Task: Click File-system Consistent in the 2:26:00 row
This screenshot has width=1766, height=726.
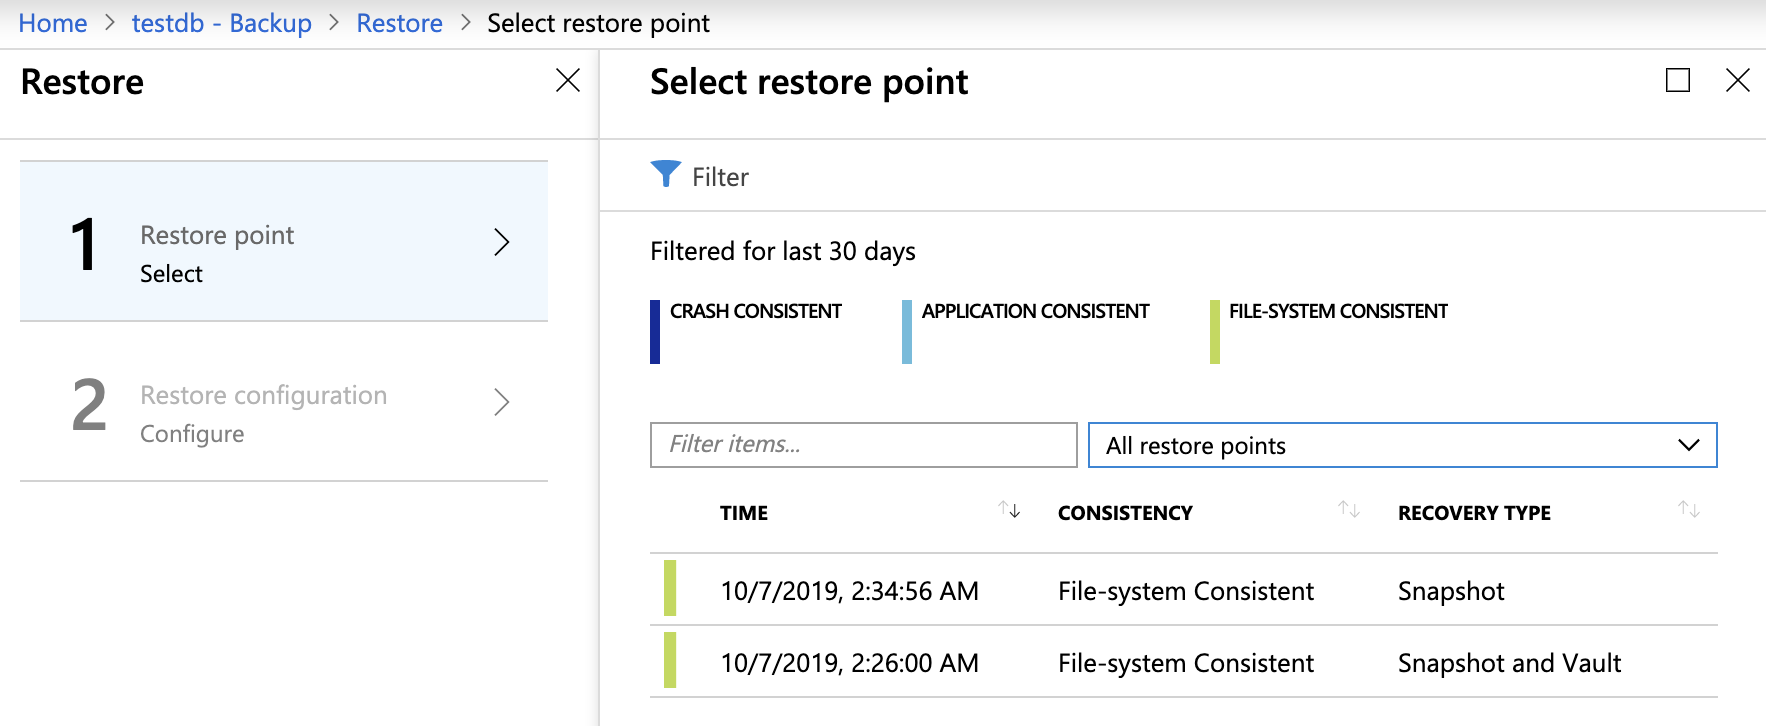Action: pos(1186,663)
